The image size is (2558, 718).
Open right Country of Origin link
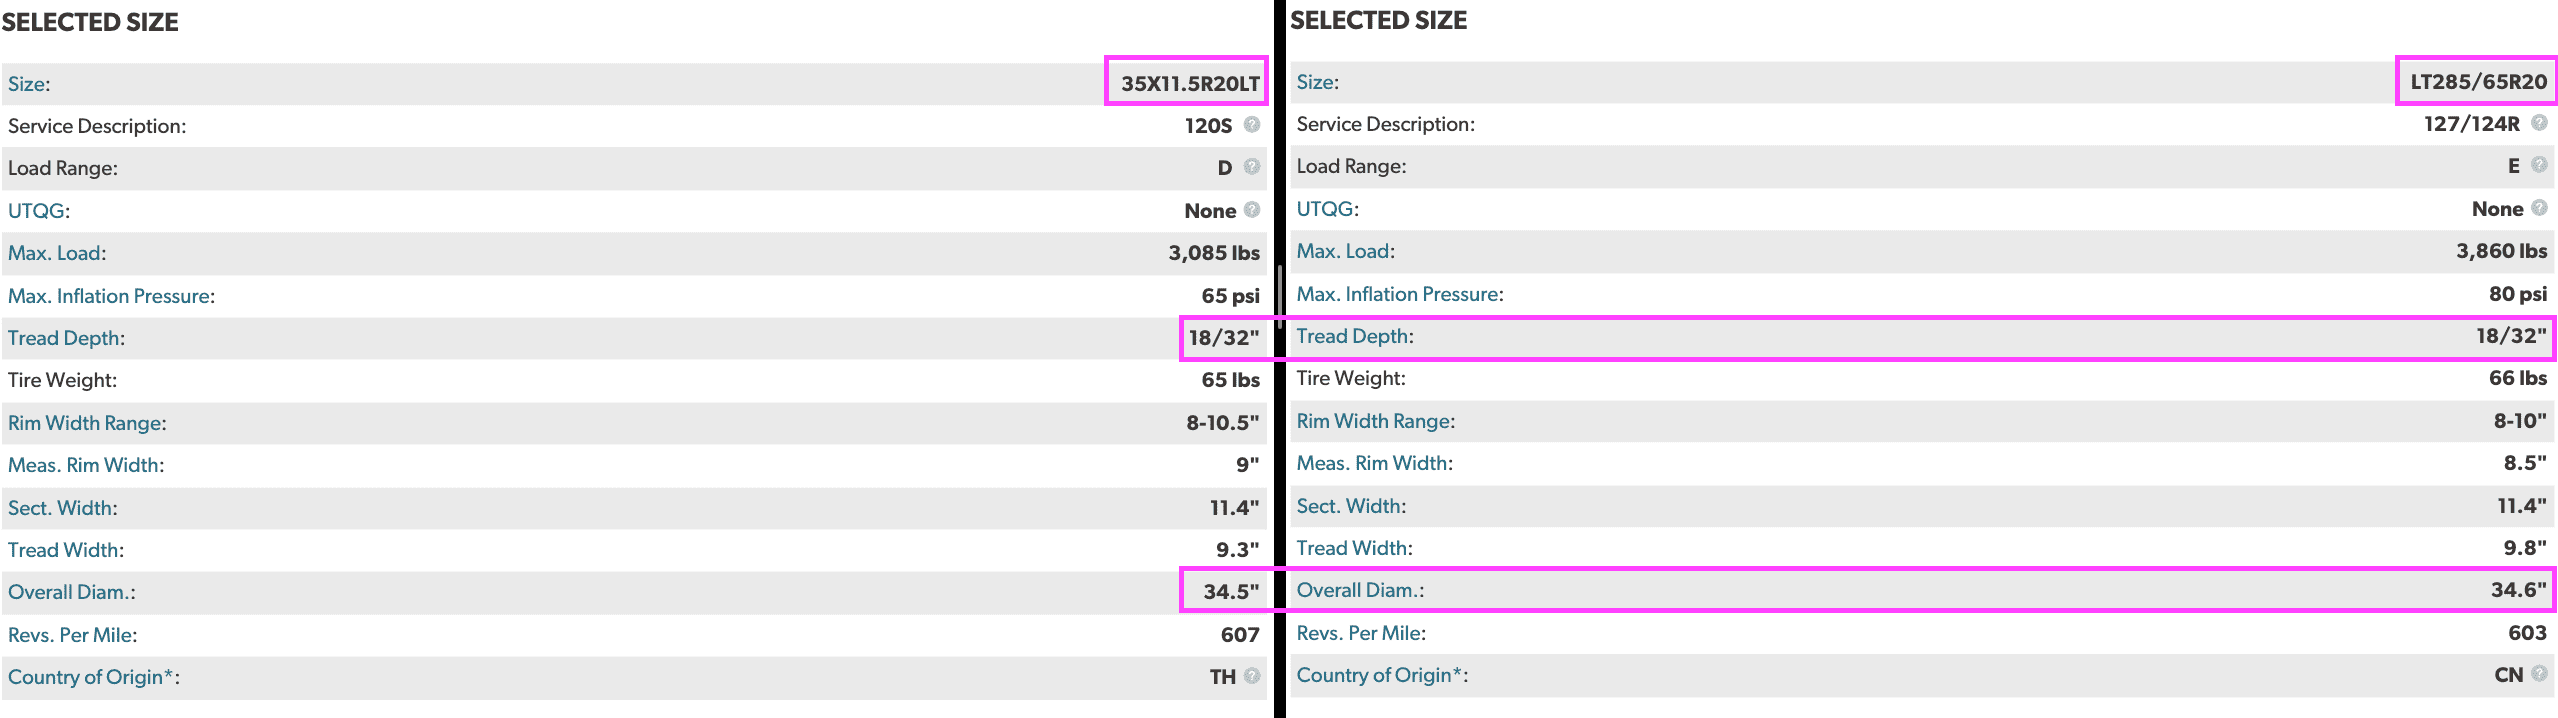[1380, 675]
